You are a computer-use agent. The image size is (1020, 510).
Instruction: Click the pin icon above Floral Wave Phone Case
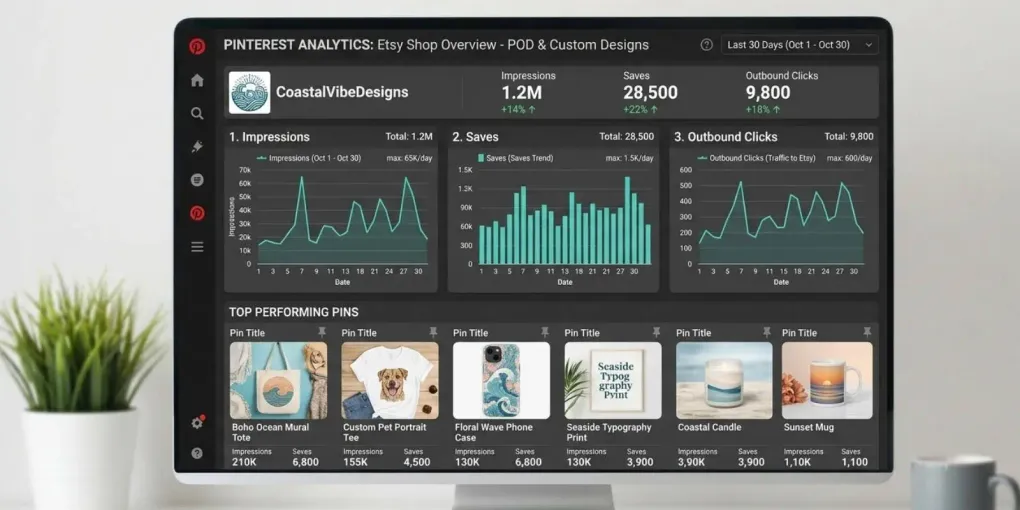click(x=544, y=332)
